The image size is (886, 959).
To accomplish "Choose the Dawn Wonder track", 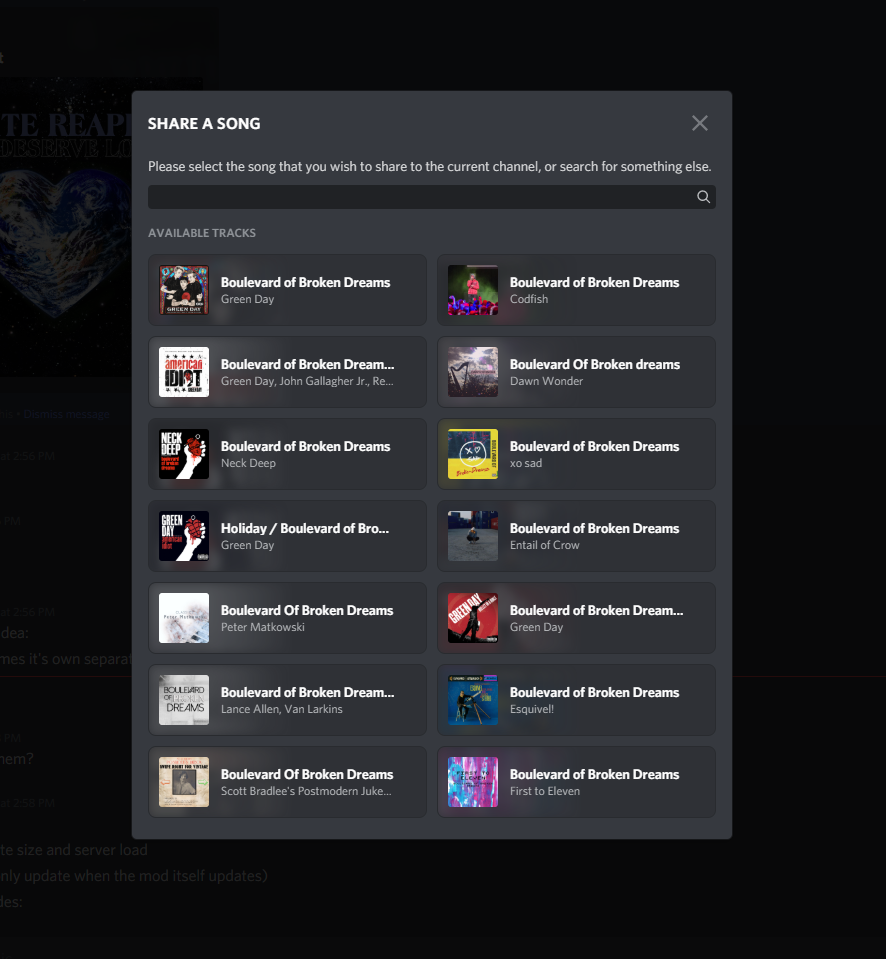I will pos(576,372).
